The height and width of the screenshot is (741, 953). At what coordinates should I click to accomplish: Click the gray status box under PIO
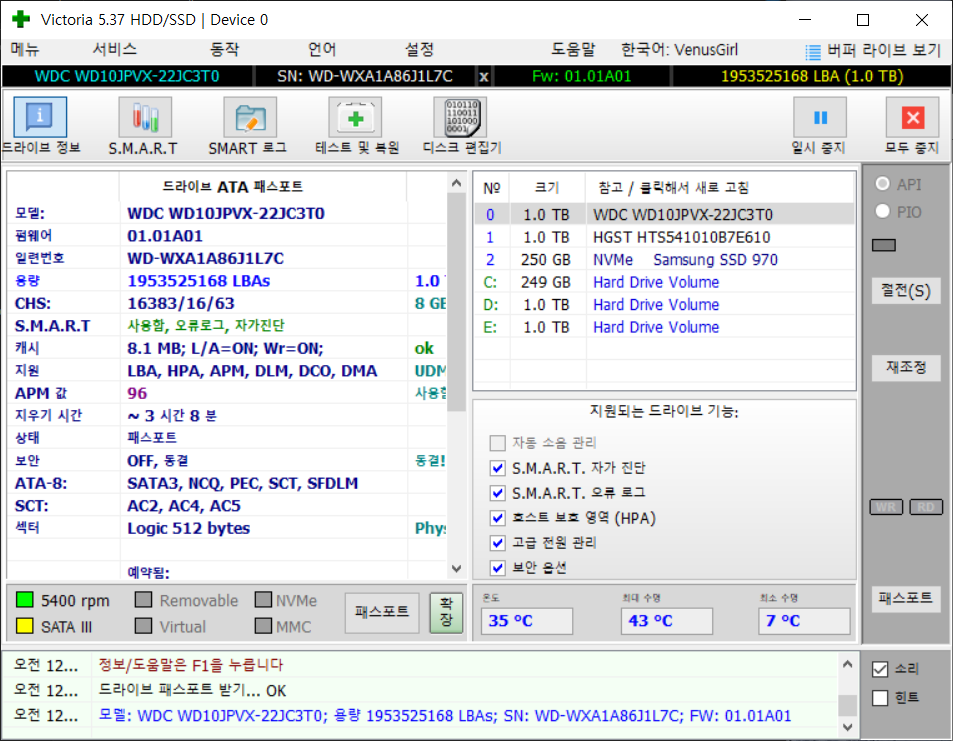click(x=884, y=245)
